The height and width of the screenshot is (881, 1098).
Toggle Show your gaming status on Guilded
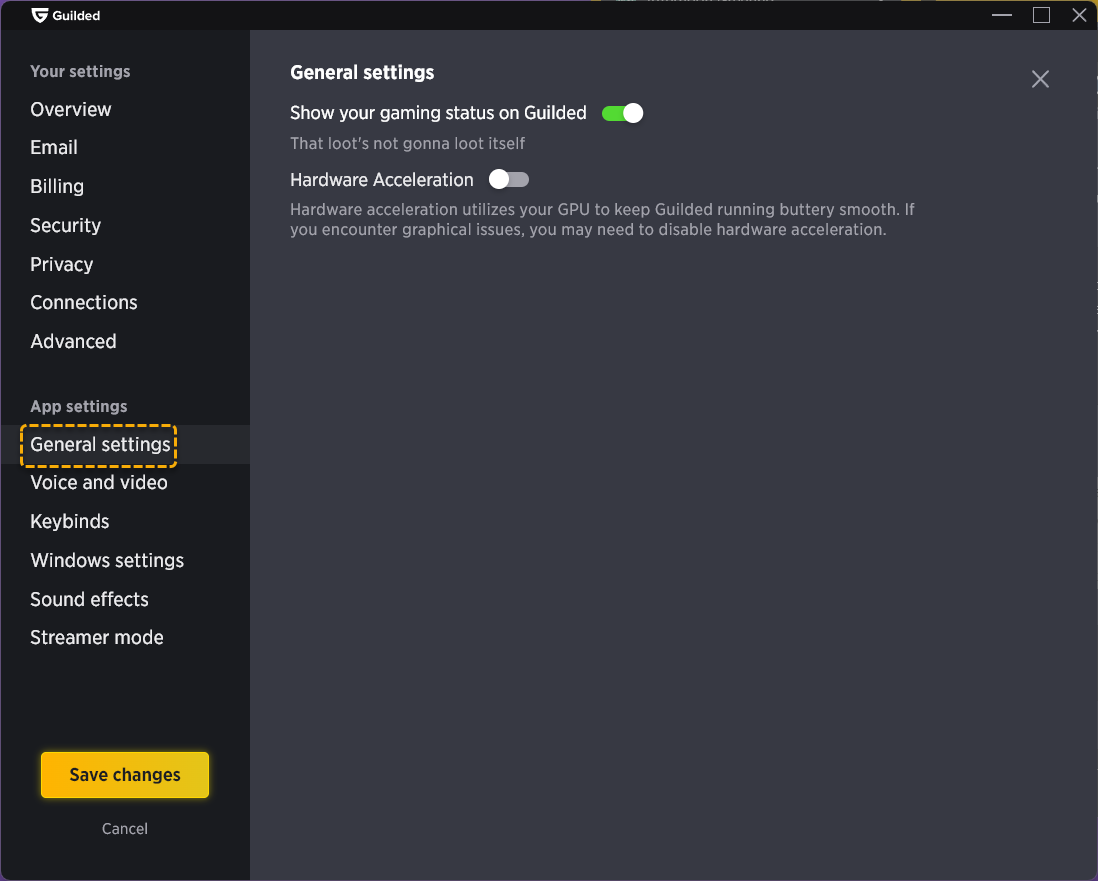622,113
